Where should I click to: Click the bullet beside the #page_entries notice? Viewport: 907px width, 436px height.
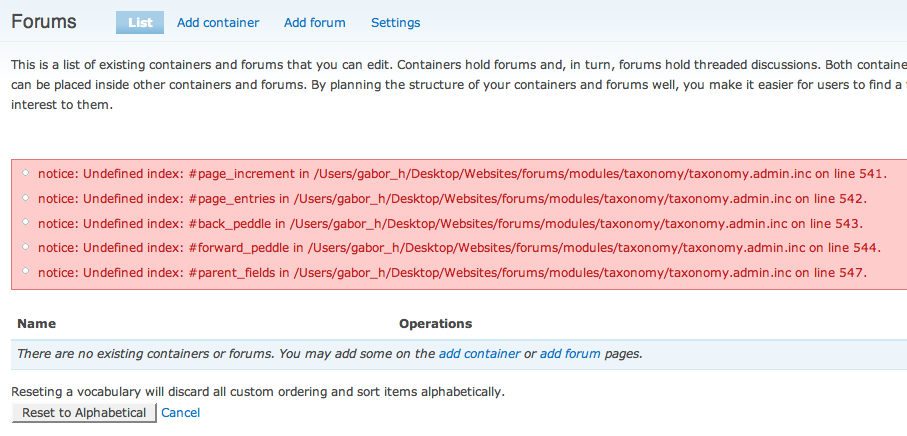(x=25, y=198)
